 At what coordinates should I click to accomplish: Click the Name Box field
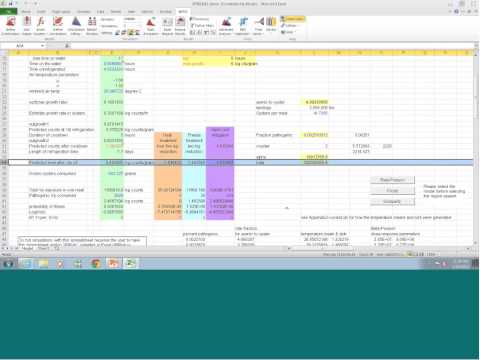22,46
